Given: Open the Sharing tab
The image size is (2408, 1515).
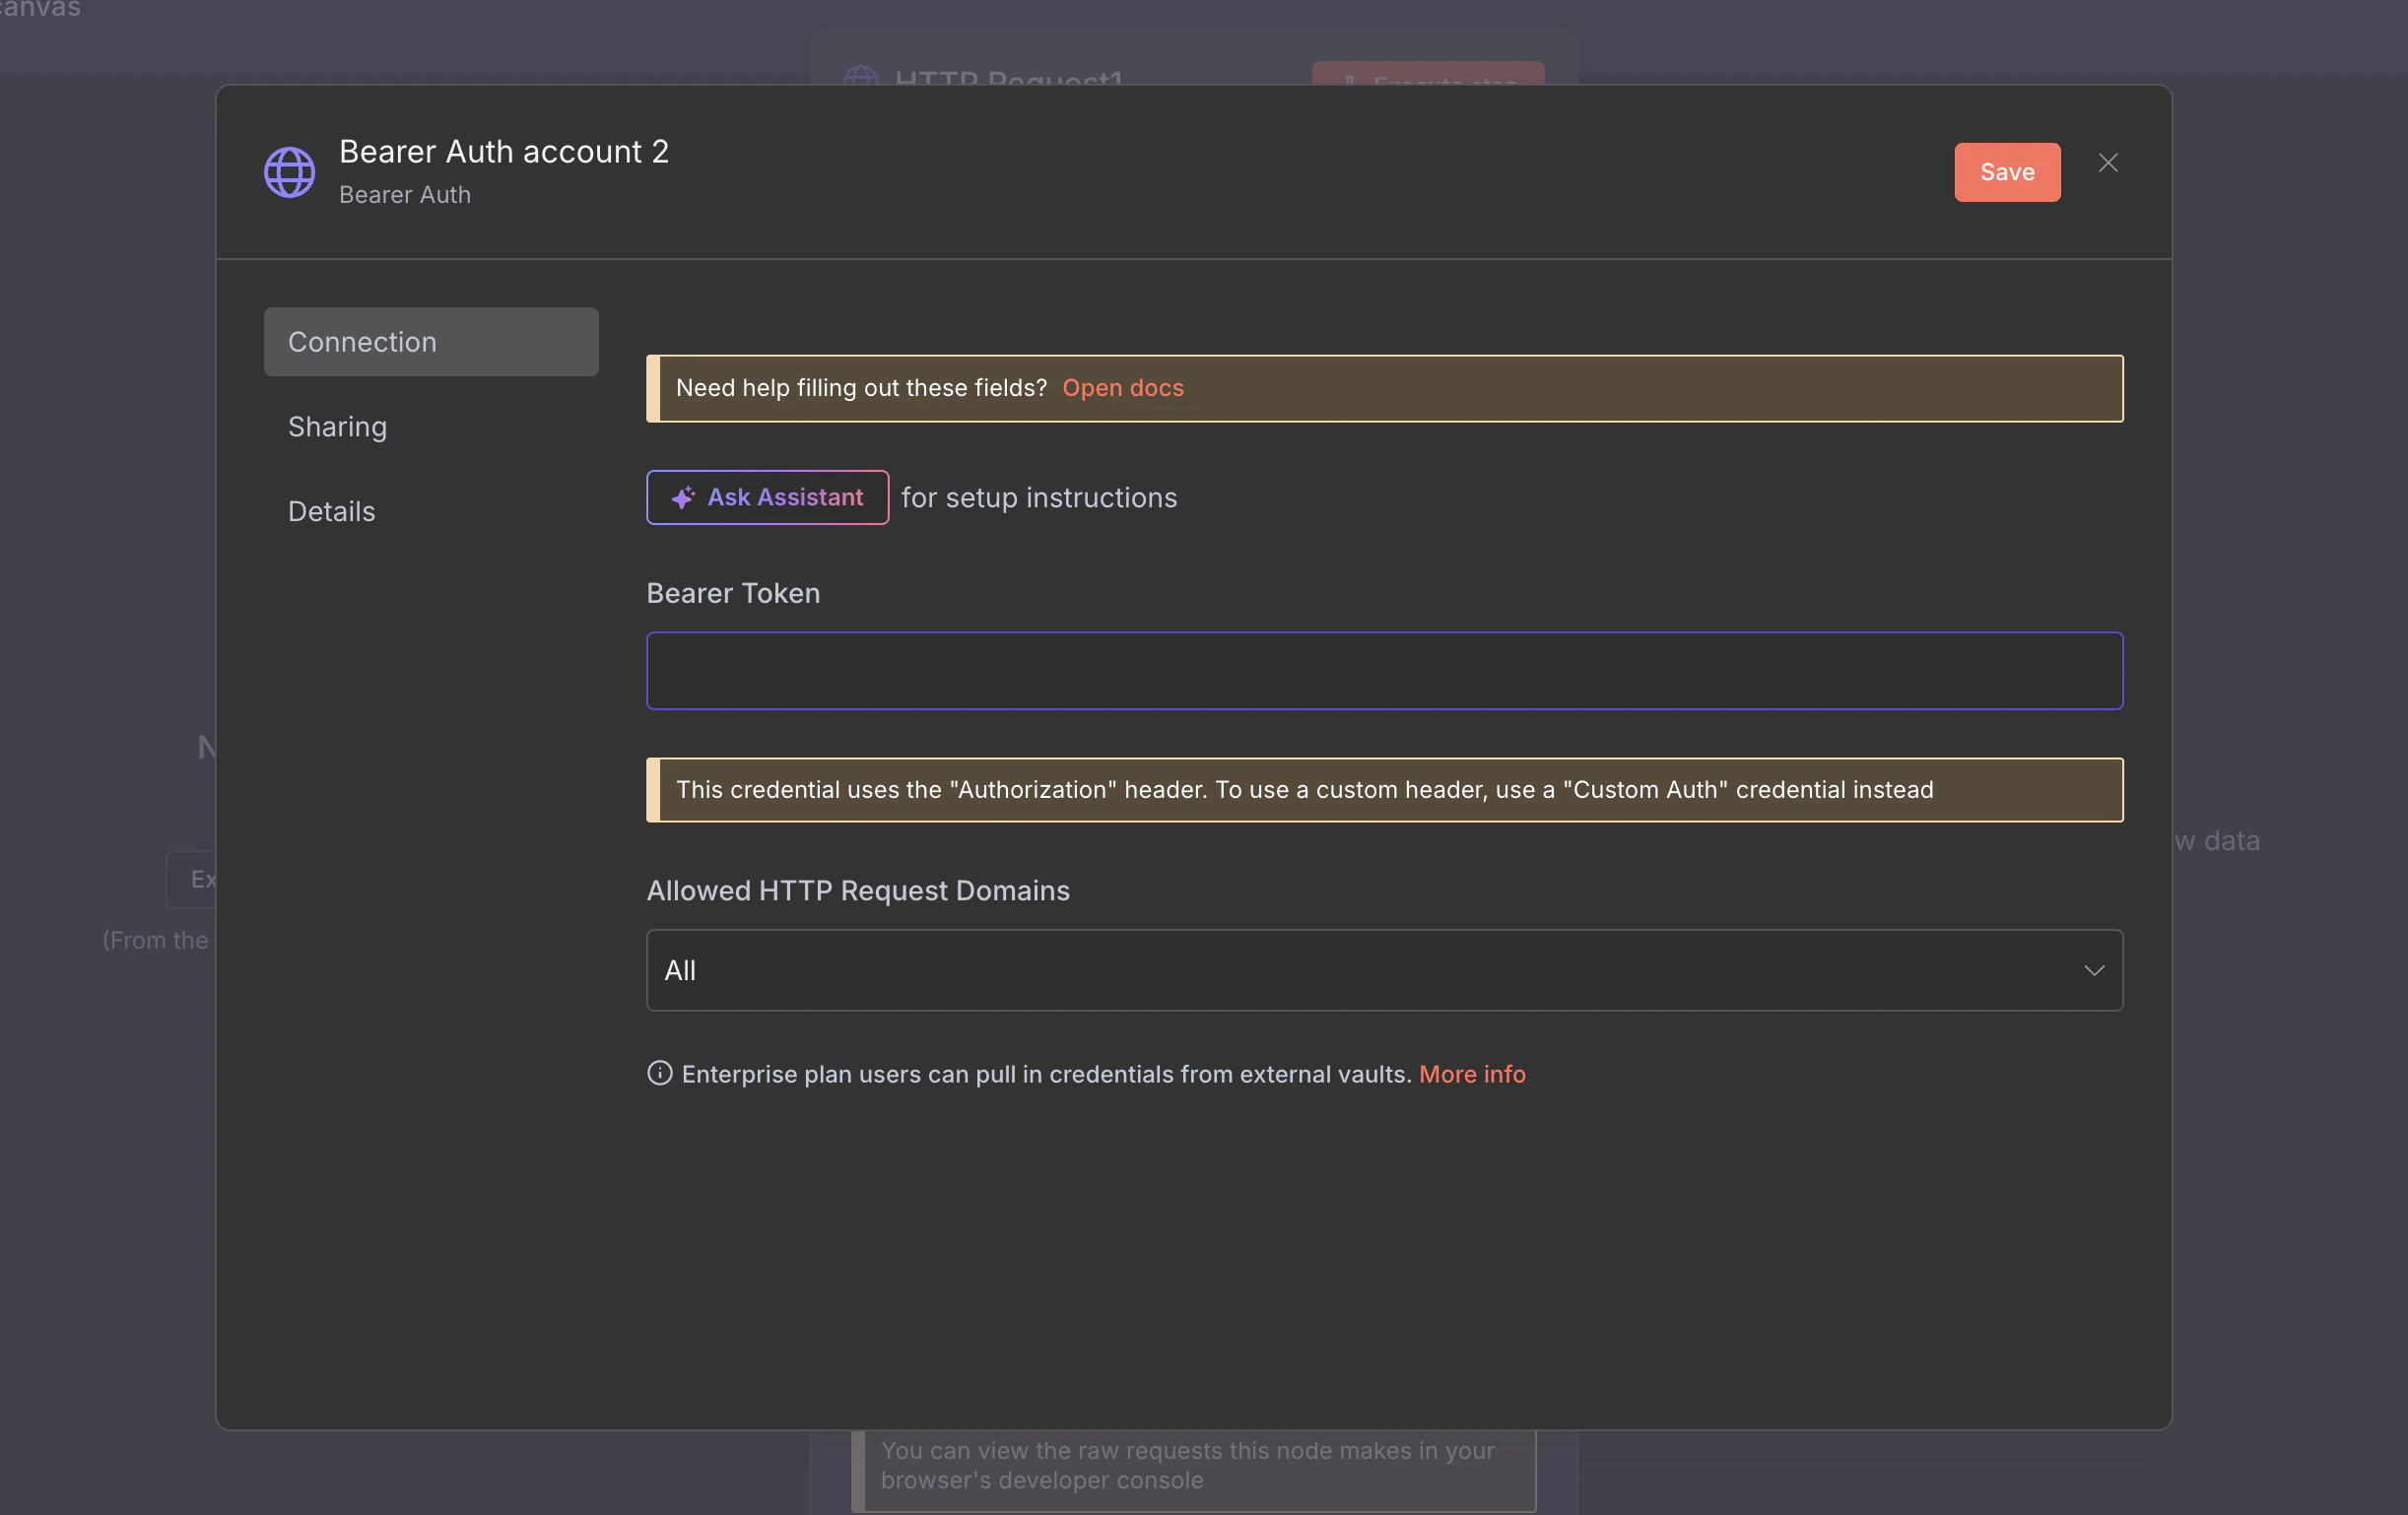Looking at the screenshot, I should tap(338, 427).
